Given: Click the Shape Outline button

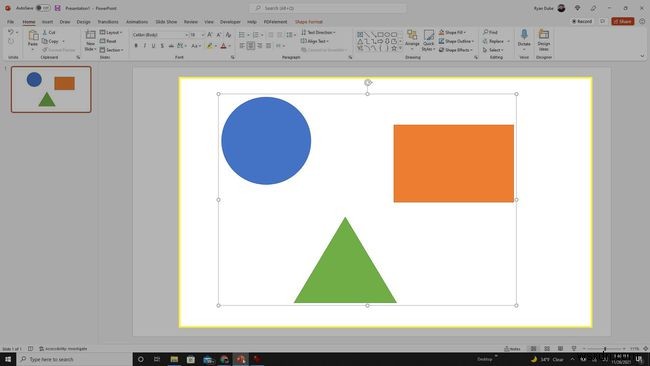Looking at the screenshot, I should click(456, 41).
